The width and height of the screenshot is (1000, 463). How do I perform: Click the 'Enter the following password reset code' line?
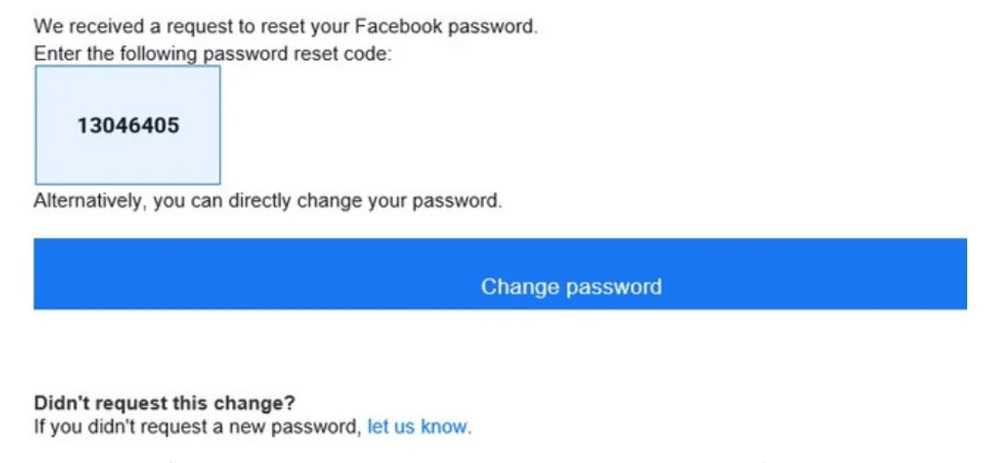(x=212, y=54)
